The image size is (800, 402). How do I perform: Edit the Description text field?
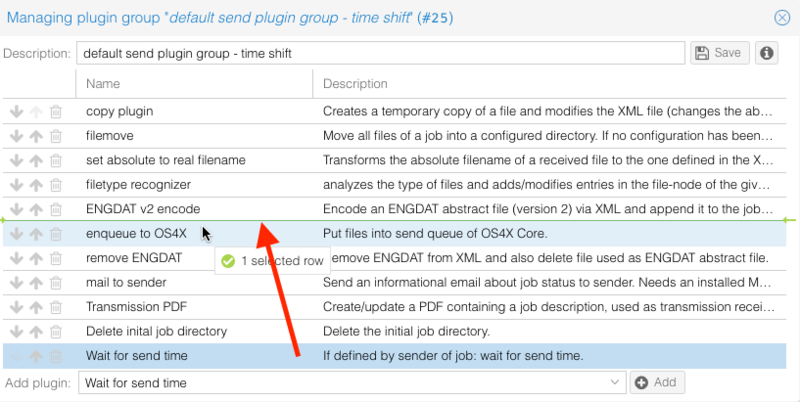tap(380, 53)
